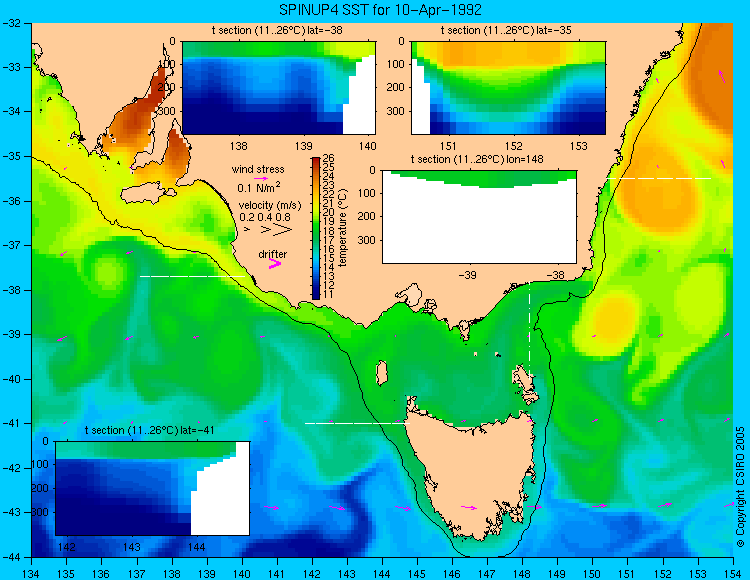Click King Island northwest of Tasmania
This screenshot has width=750, height=580.
tap(382, 373)
